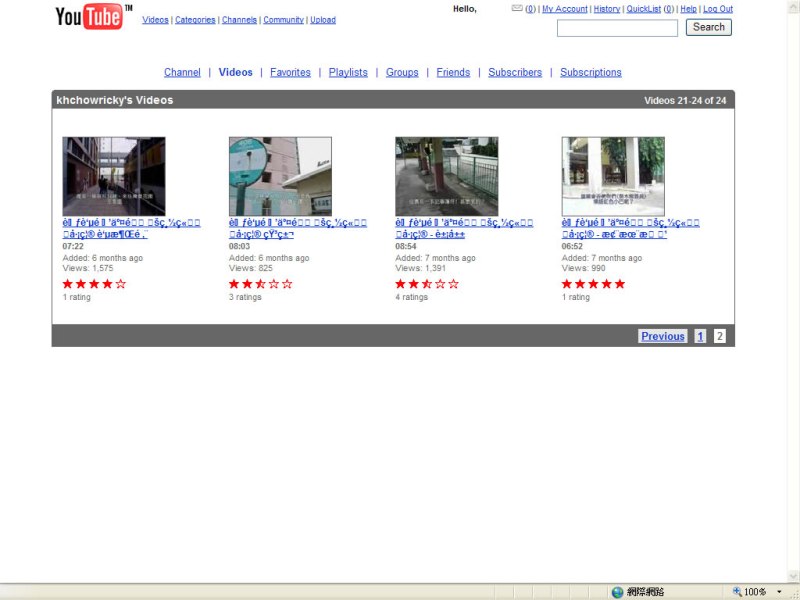Open the QuickList link
This screenshot has height=600, width=800.
click(x=643, y=9)
